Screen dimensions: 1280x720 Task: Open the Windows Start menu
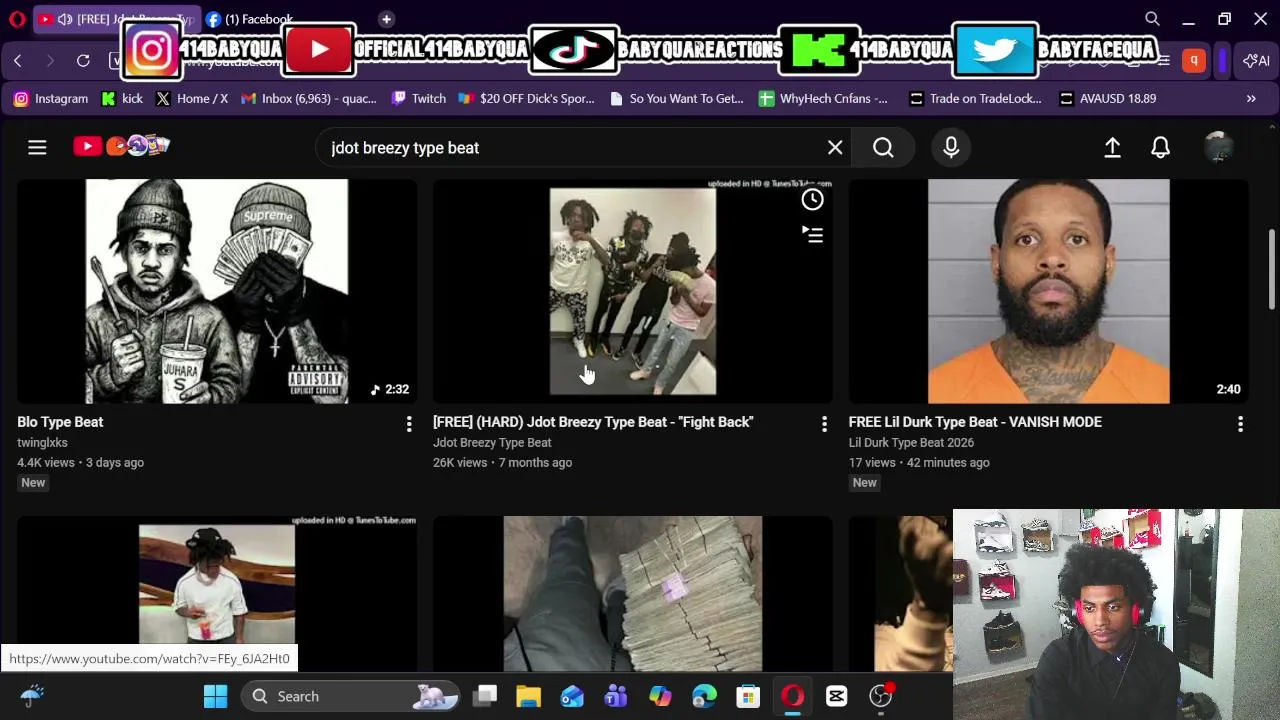pyautogui.click(x=215, y=696)
